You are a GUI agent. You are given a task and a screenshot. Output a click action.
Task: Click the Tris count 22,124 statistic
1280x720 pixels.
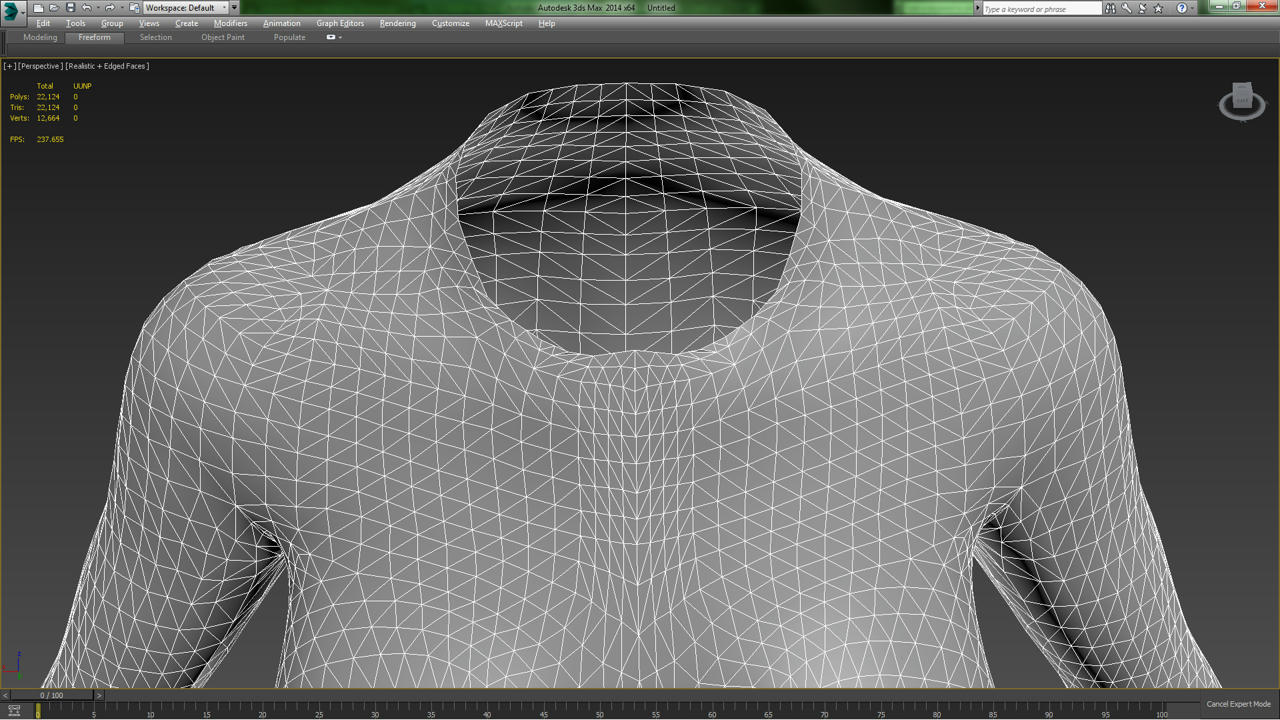48,107
